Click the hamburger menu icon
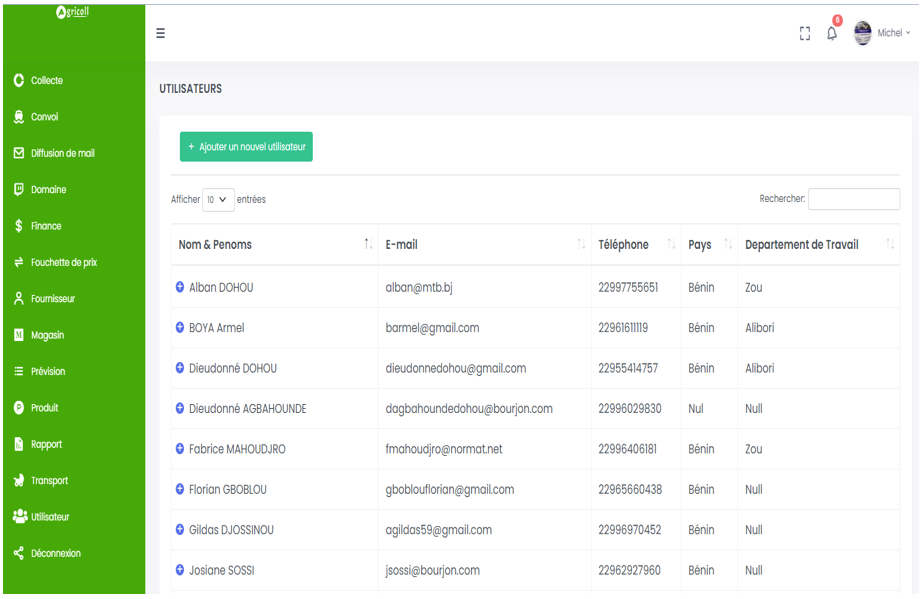 click(x=160, y=33)
